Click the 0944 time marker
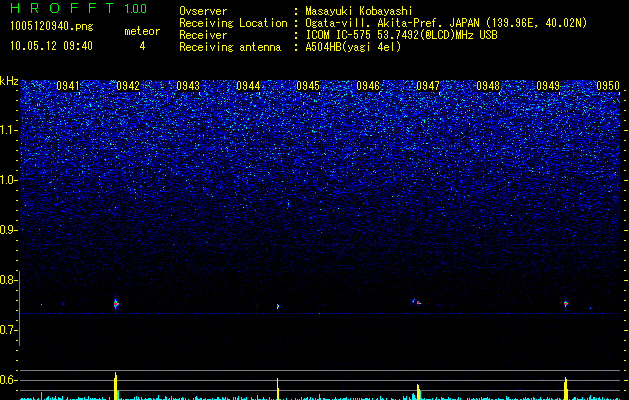This screenshot has width=629, height=400. tap(248, 86)
